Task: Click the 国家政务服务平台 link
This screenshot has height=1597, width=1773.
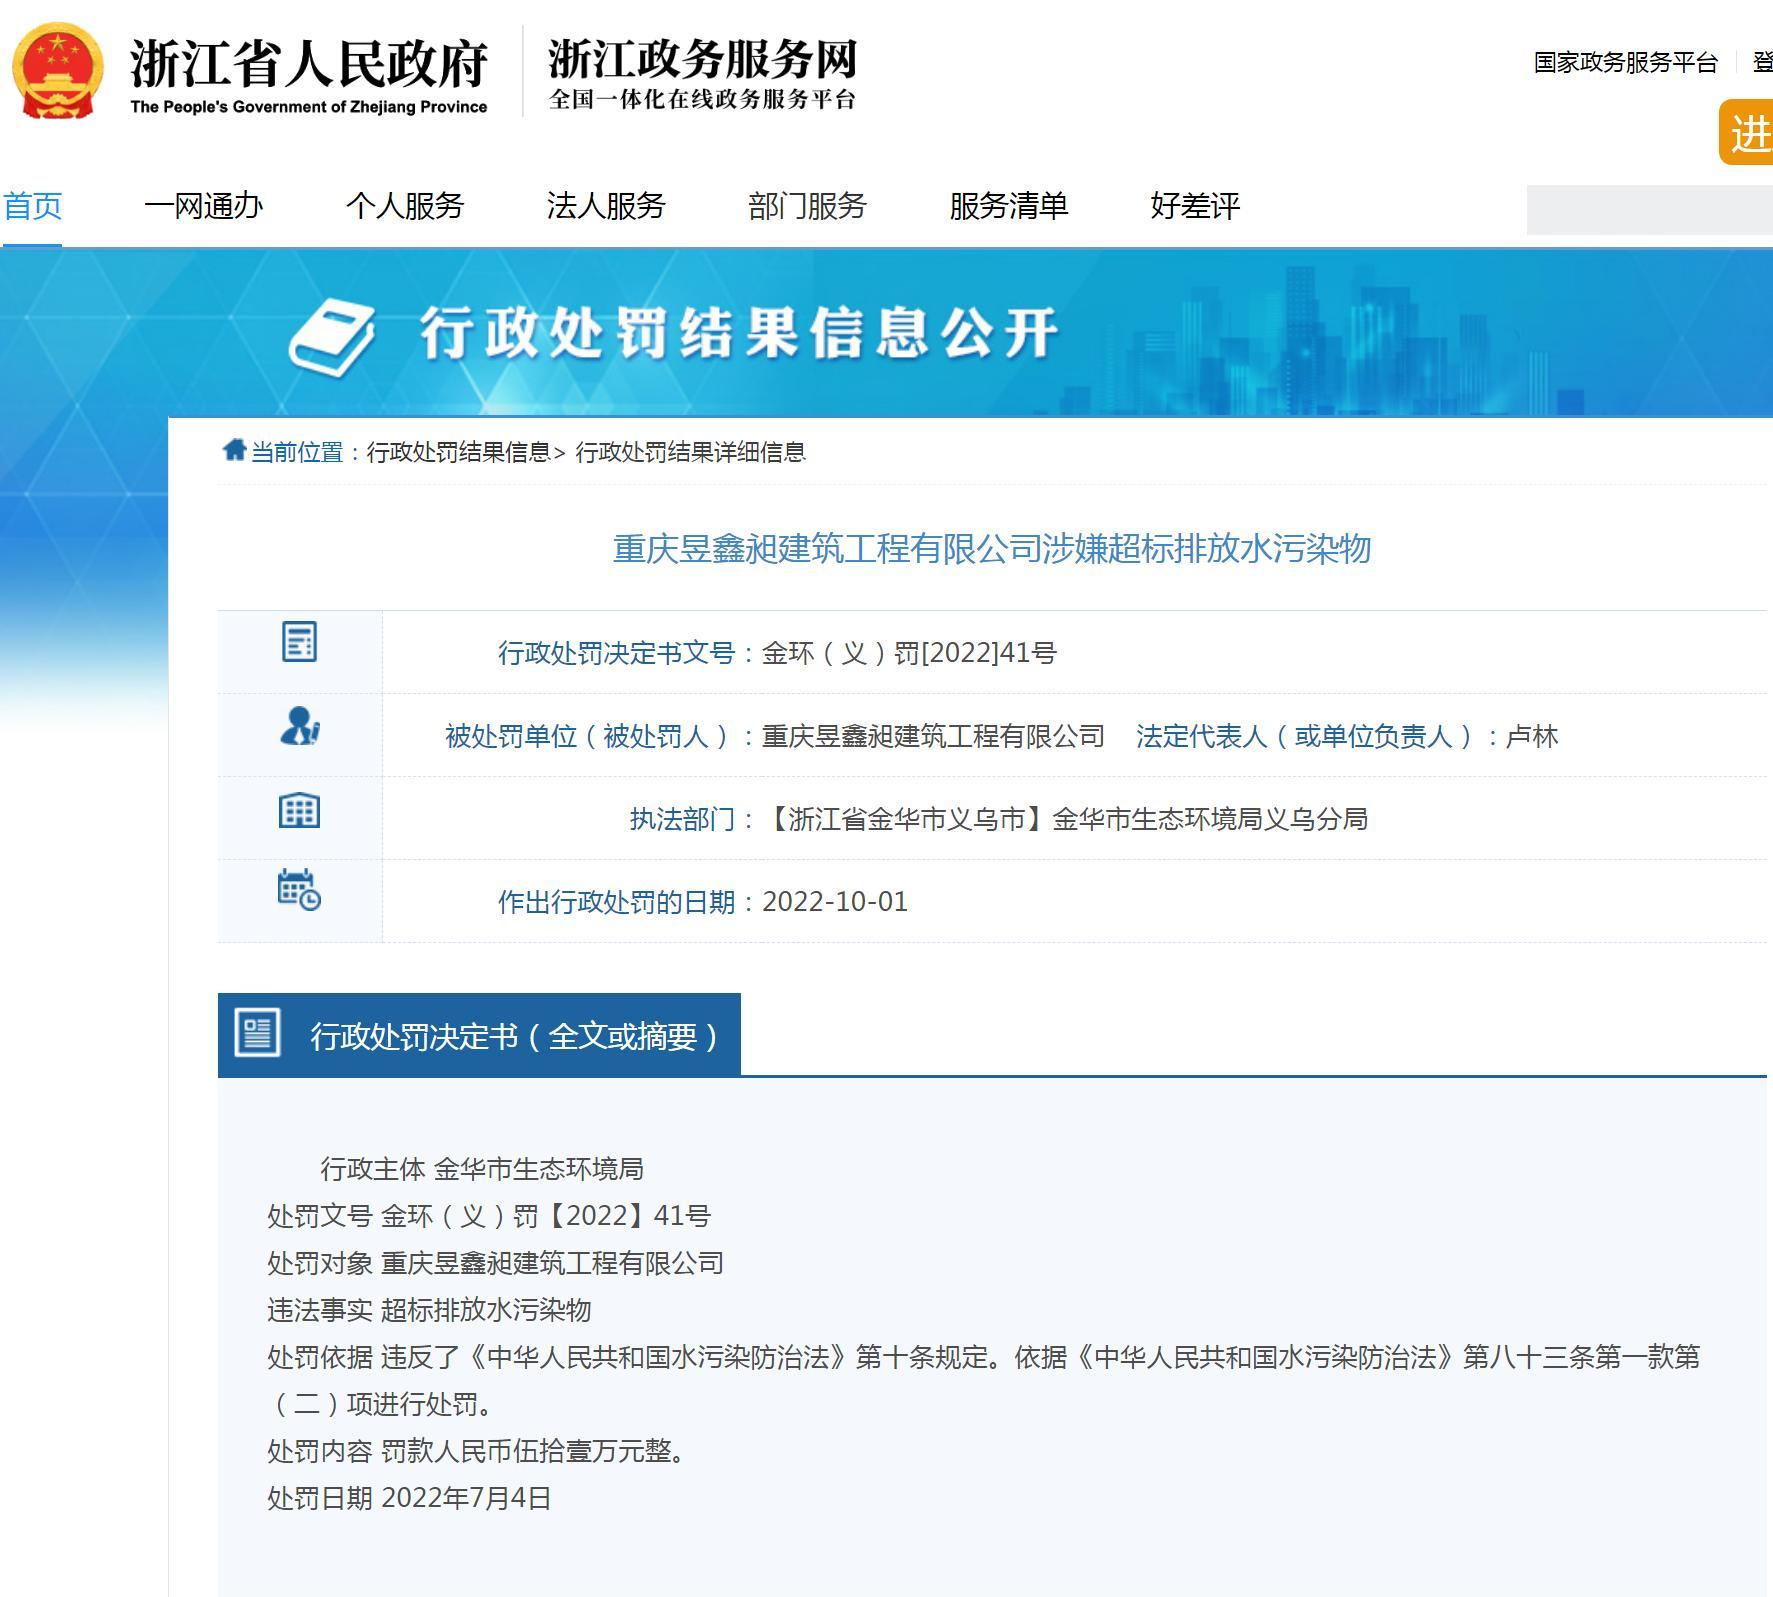Action: (x=1626, y=62)
